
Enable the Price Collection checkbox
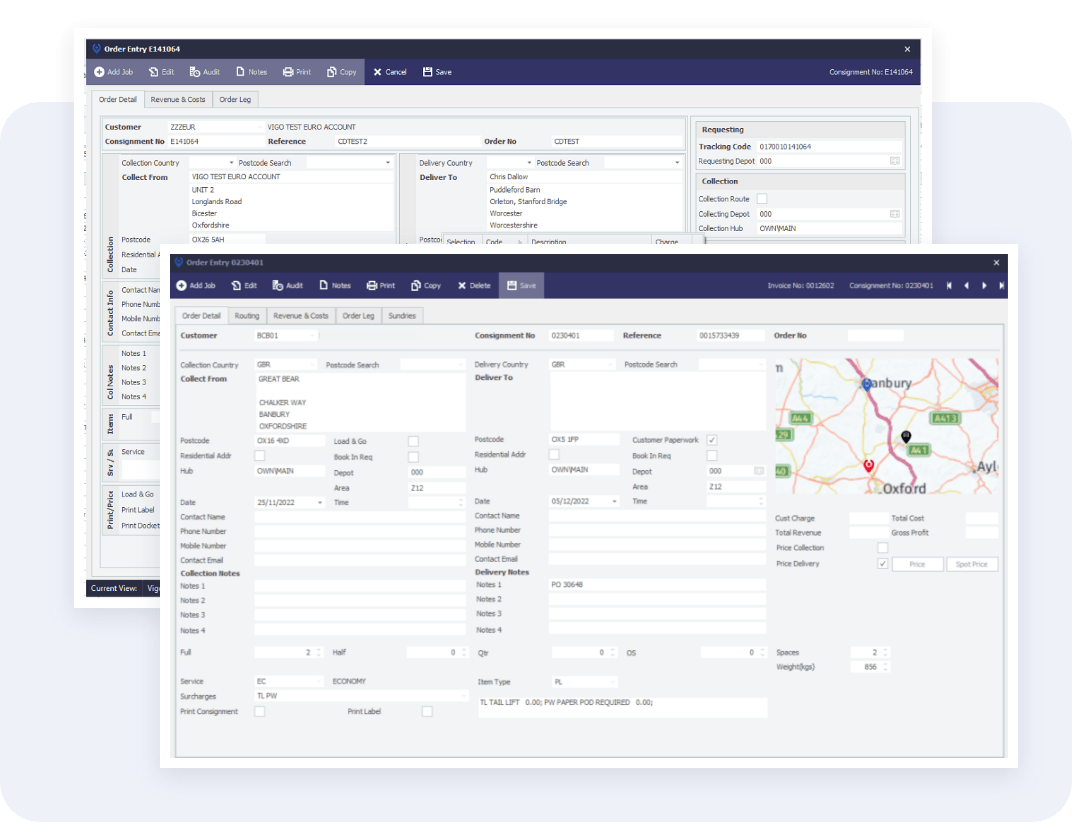(882, 548)
